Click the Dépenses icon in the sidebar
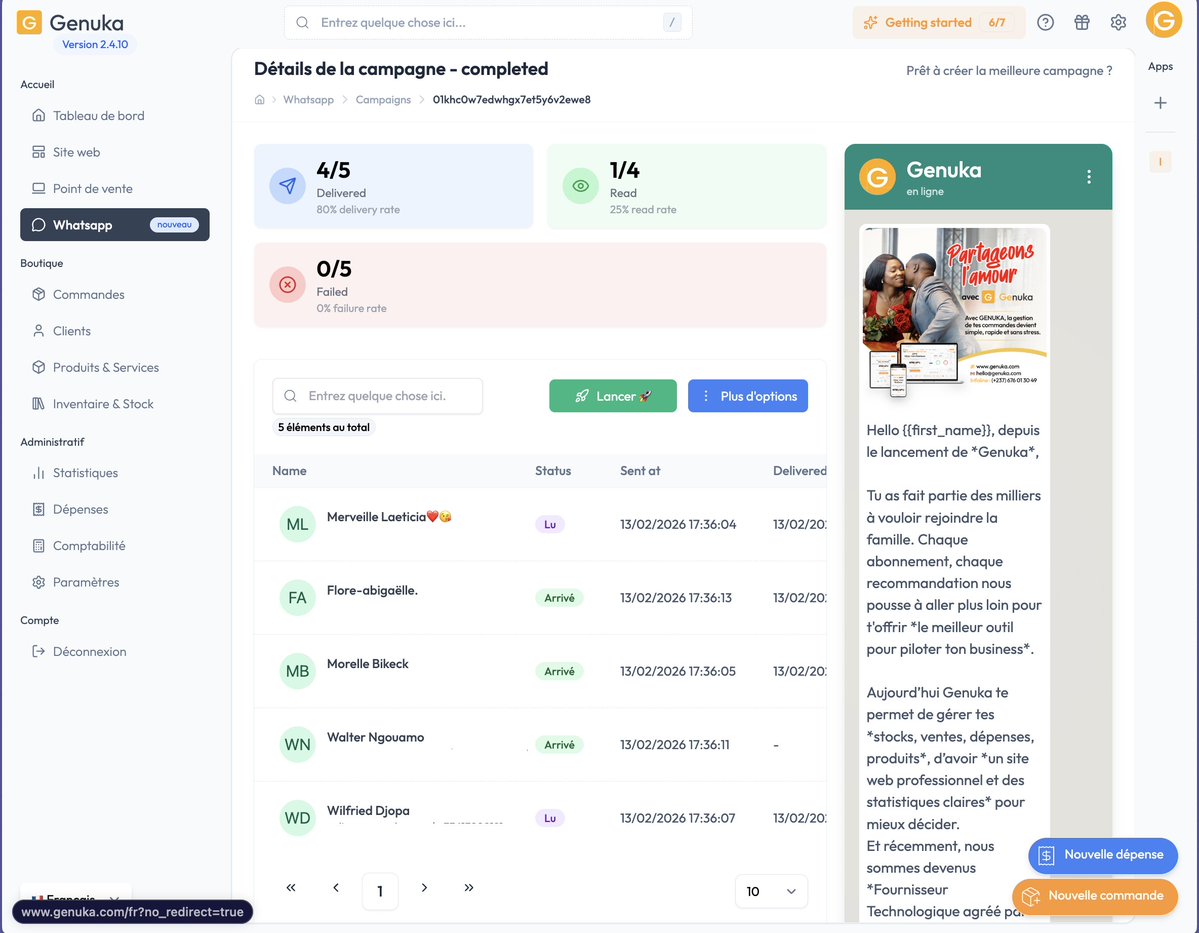This screenshot has height=933, width=1199. 41,509
